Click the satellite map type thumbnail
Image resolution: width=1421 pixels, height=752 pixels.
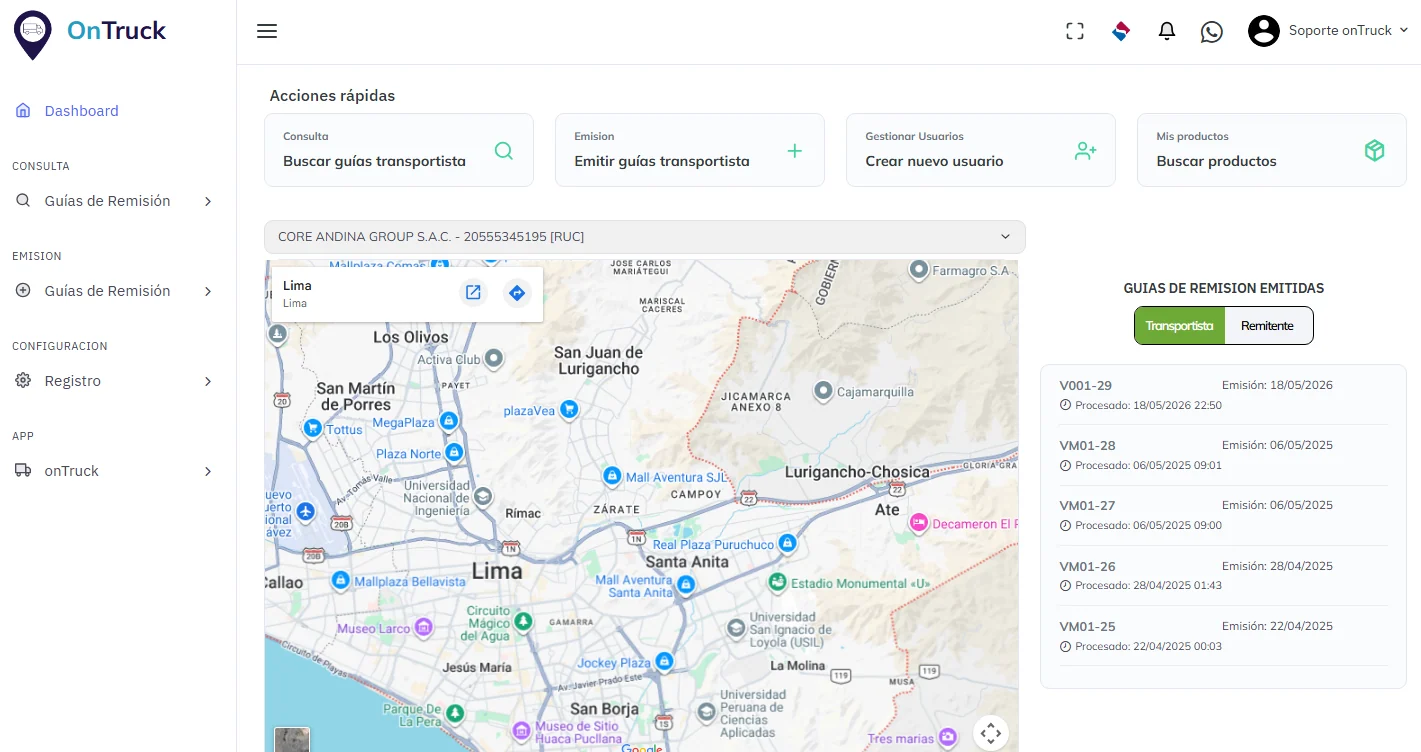pyautogui.click(x=292, y=740)
